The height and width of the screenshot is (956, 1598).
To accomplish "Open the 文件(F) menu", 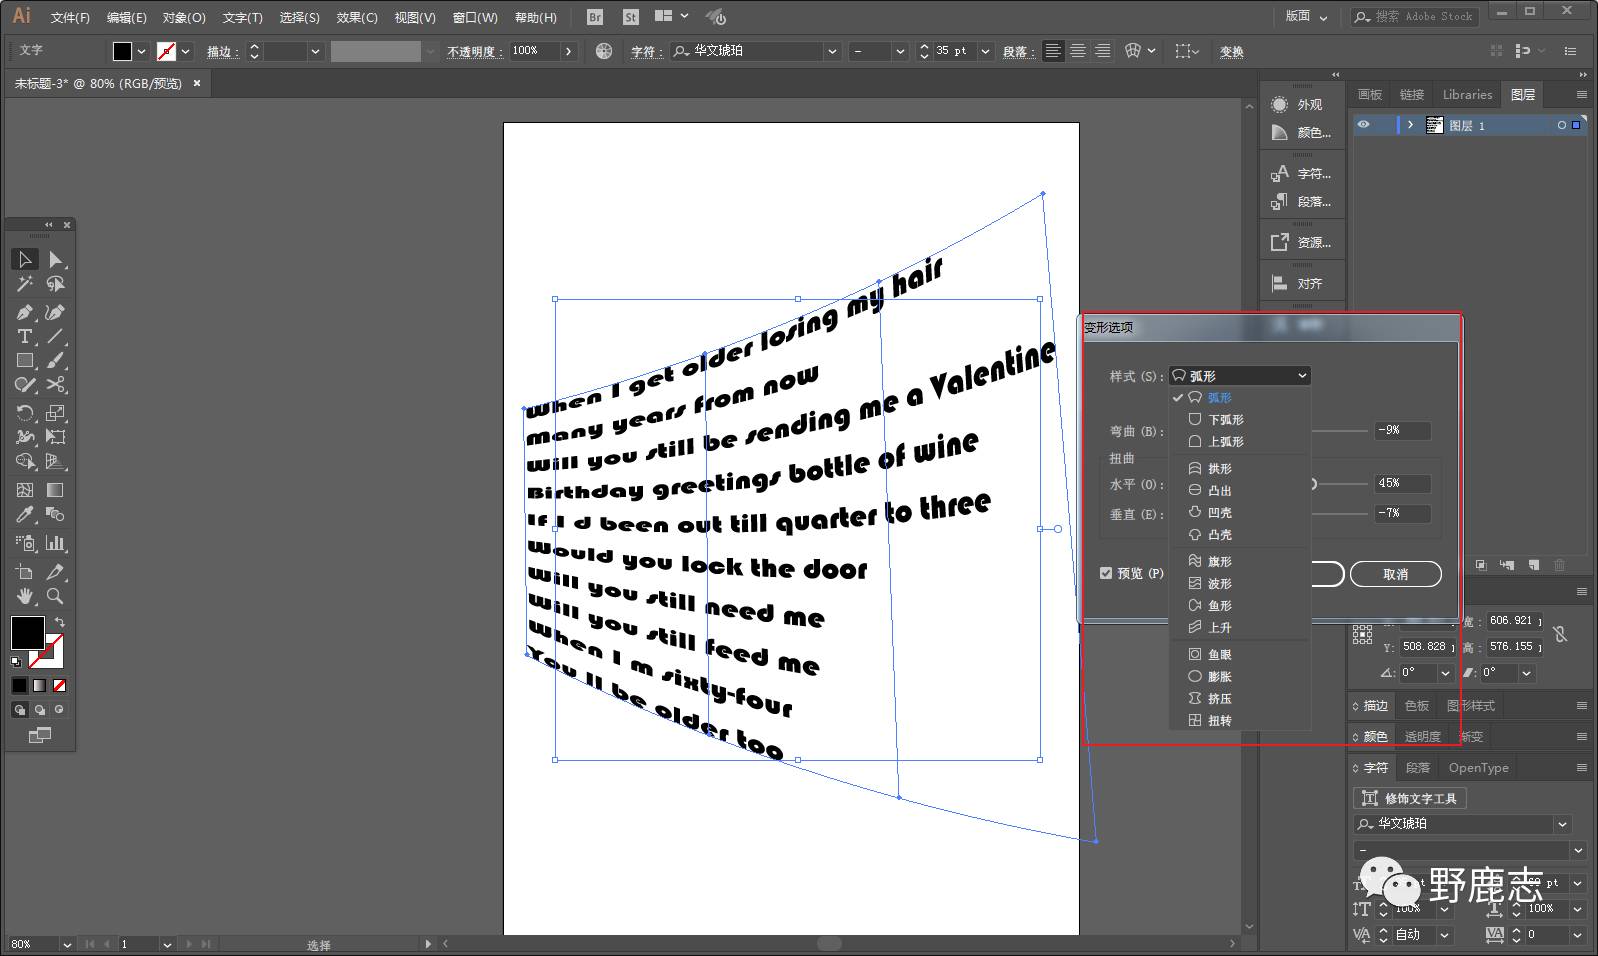I will pos(70,17).
